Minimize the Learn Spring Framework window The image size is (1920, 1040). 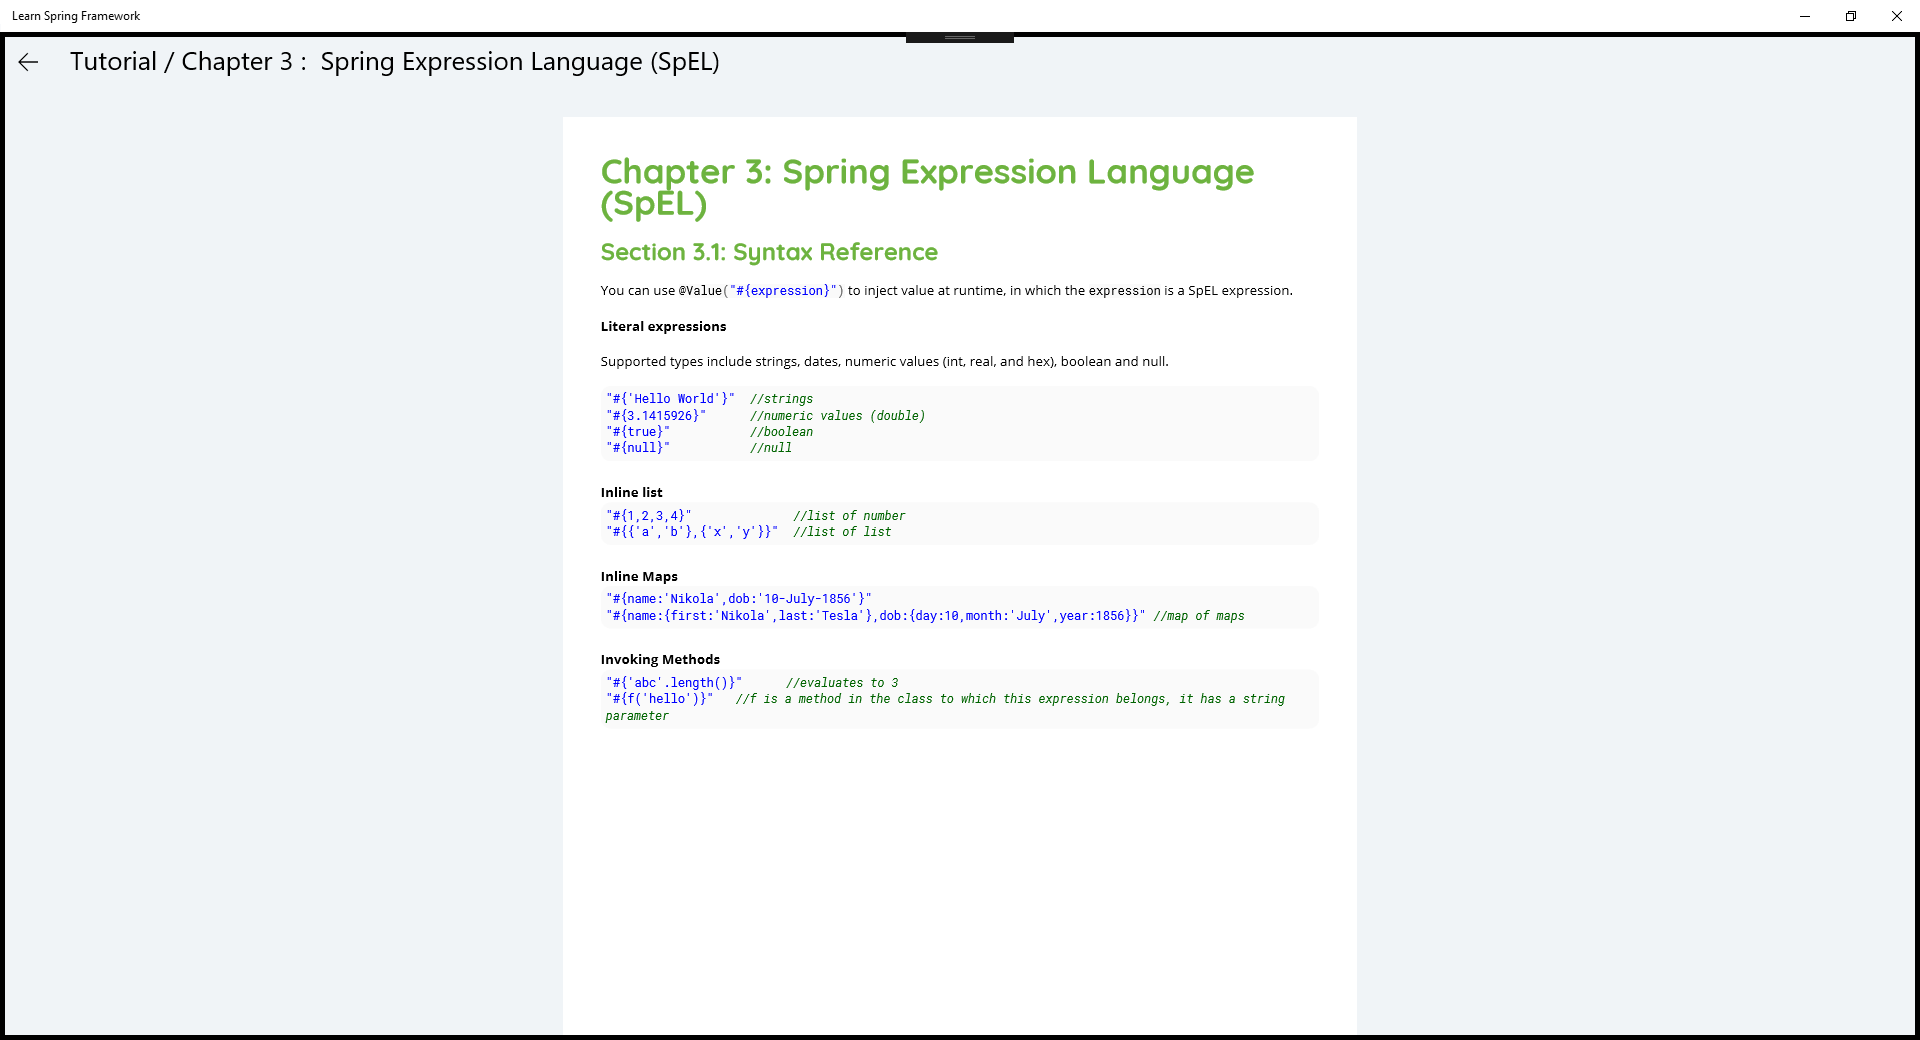[x=1805, y=16]
